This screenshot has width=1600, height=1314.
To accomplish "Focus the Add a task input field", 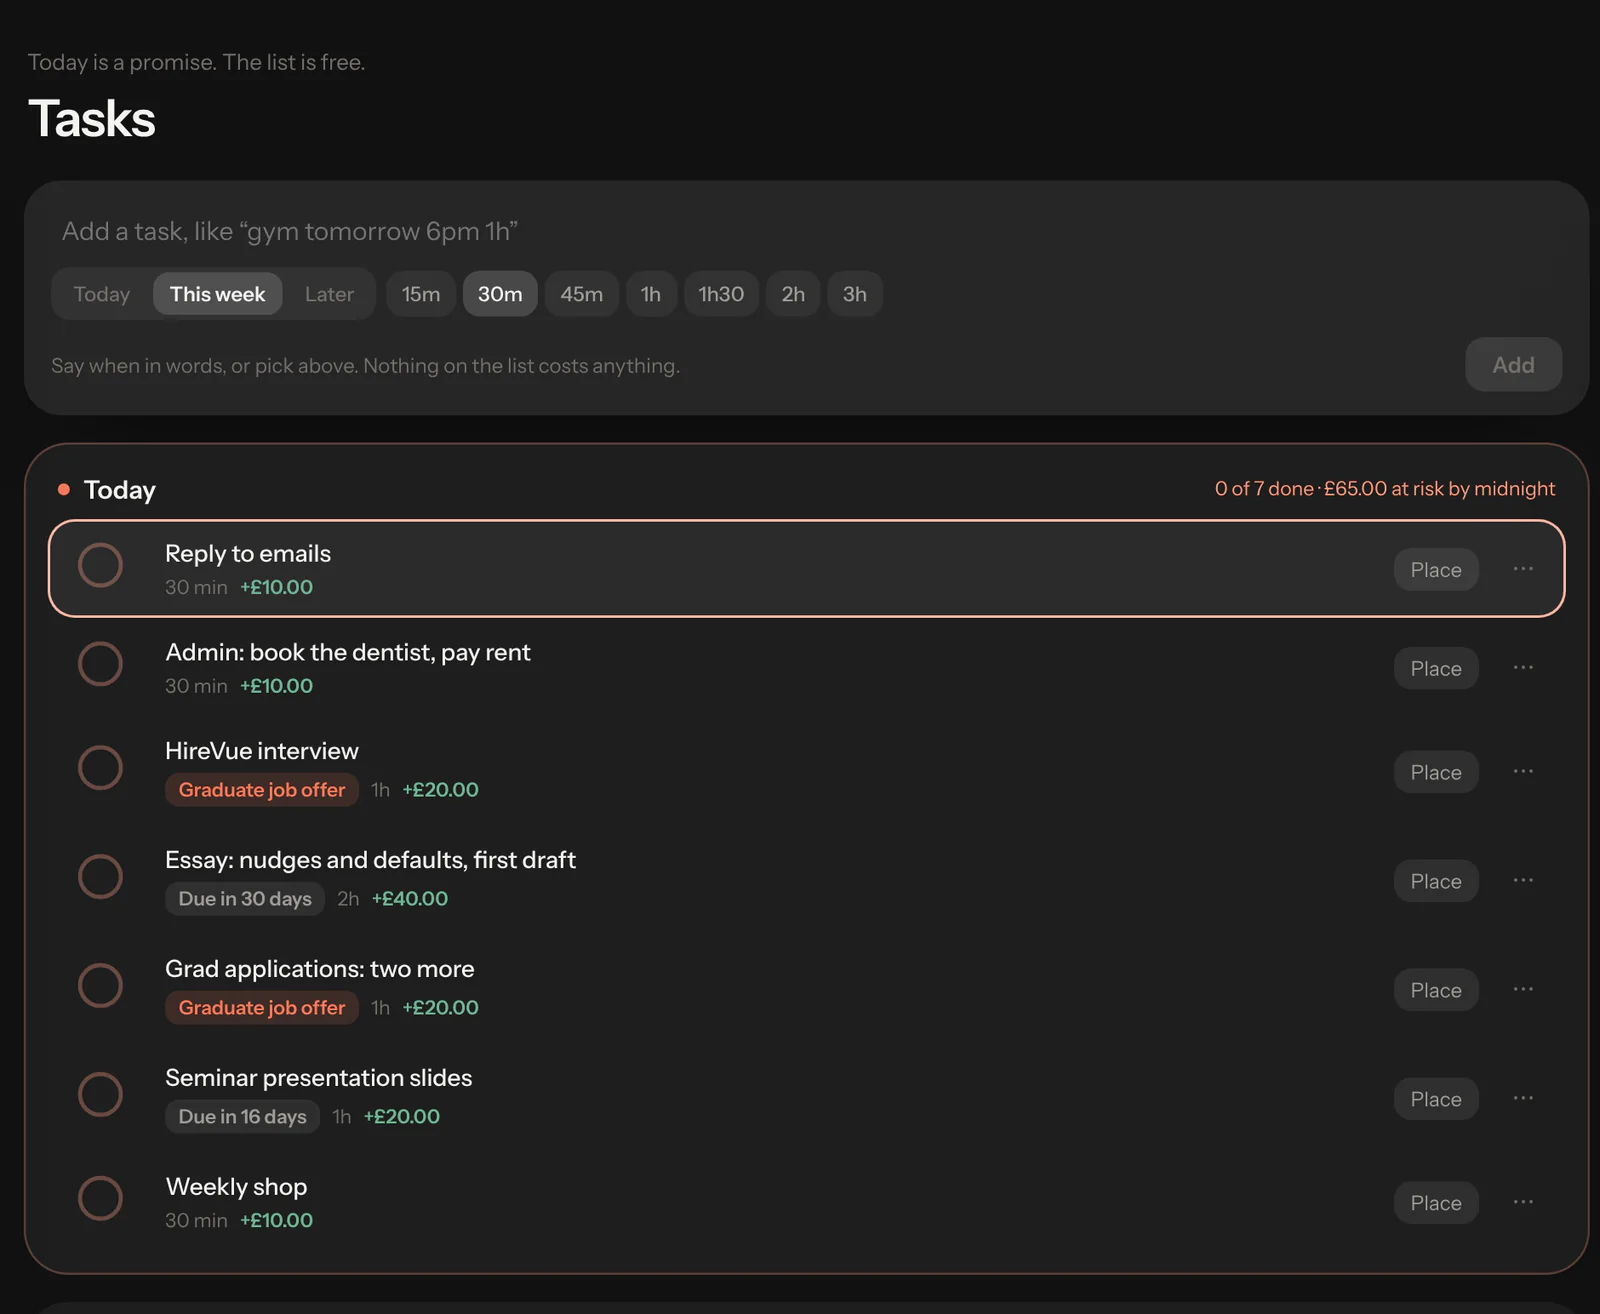I will tap(806, 231).
